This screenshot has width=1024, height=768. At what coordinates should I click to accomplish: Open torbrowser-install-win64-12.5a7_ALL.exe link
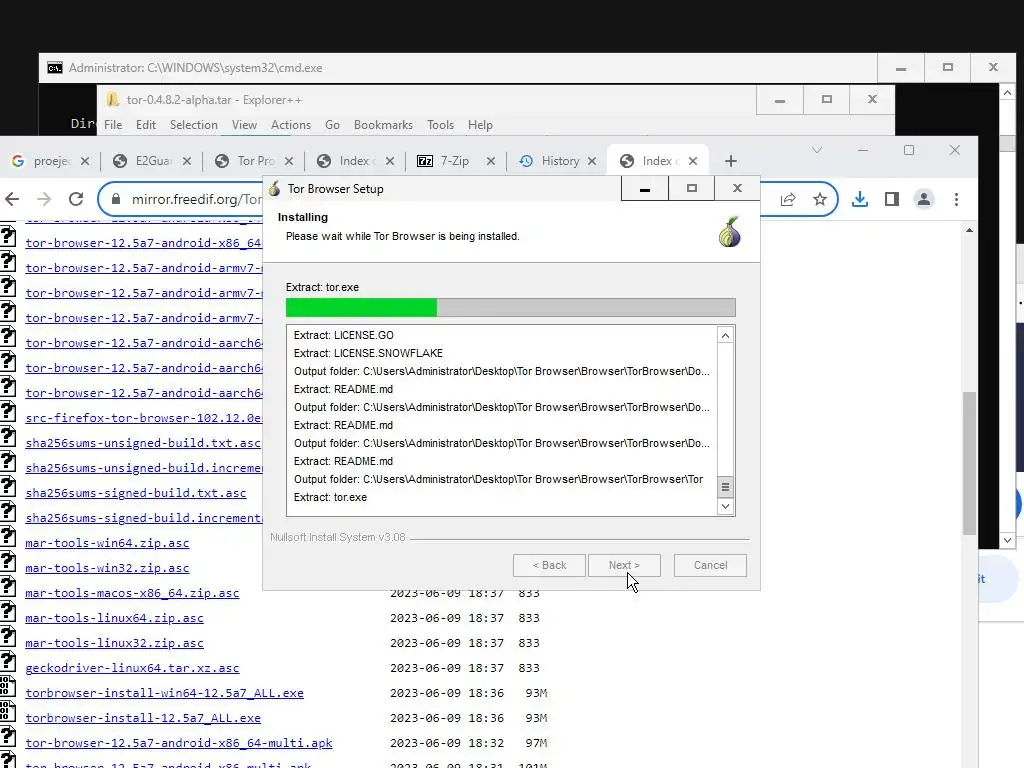pyautogui.click(x=165, y=693)
